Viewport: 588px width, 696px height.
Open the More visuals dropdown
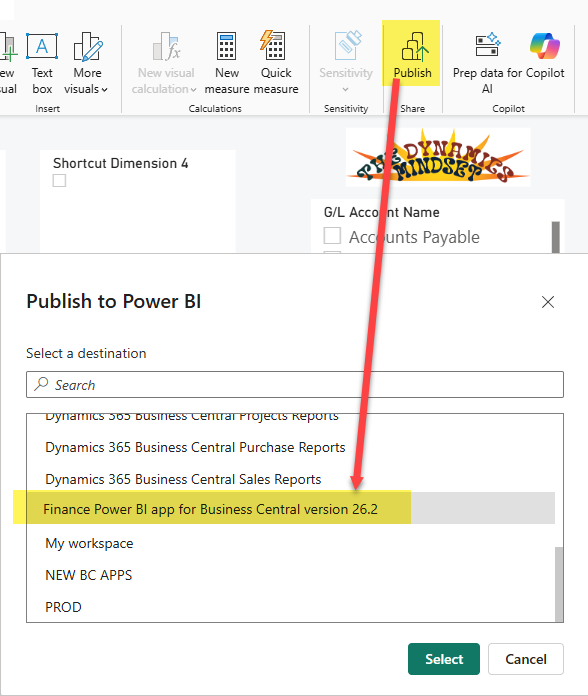[x=87, y=63]
